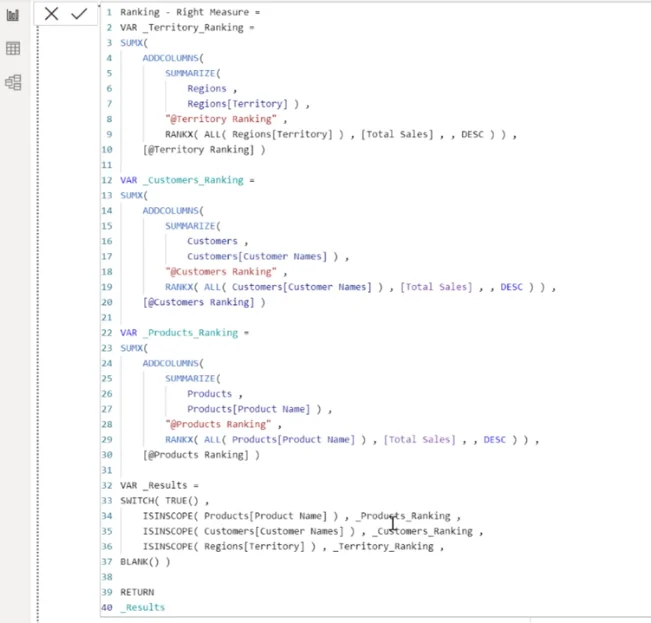The image size is (651, 623).
Task: Click 'Products[Product Name]' on line 27
Action: (249, 409)
